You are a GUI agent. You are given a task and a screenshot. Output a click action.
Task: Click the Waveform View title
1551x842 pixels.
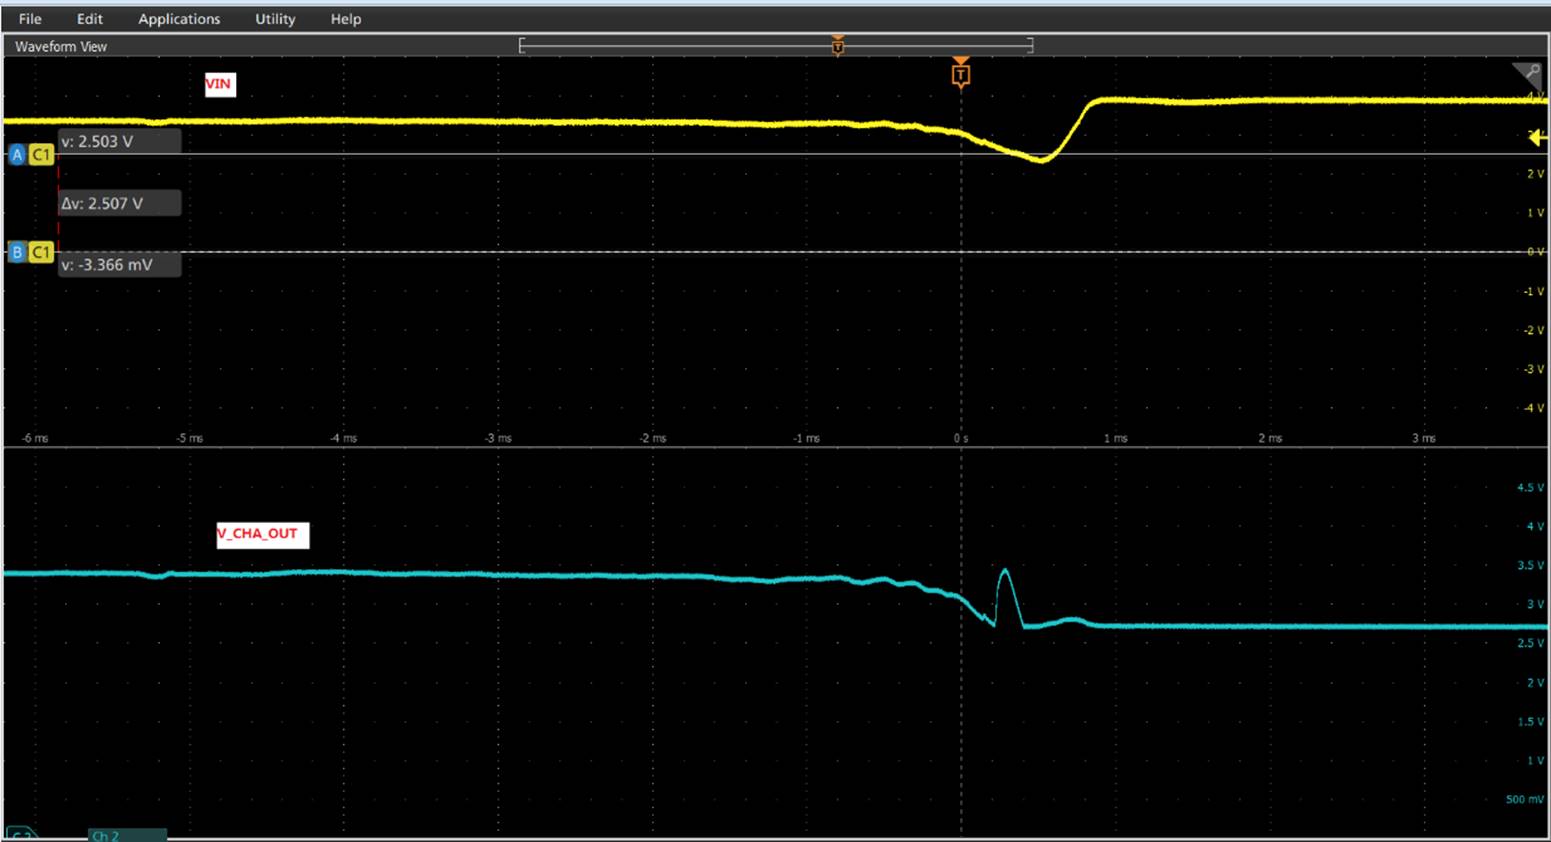point(61,47)
